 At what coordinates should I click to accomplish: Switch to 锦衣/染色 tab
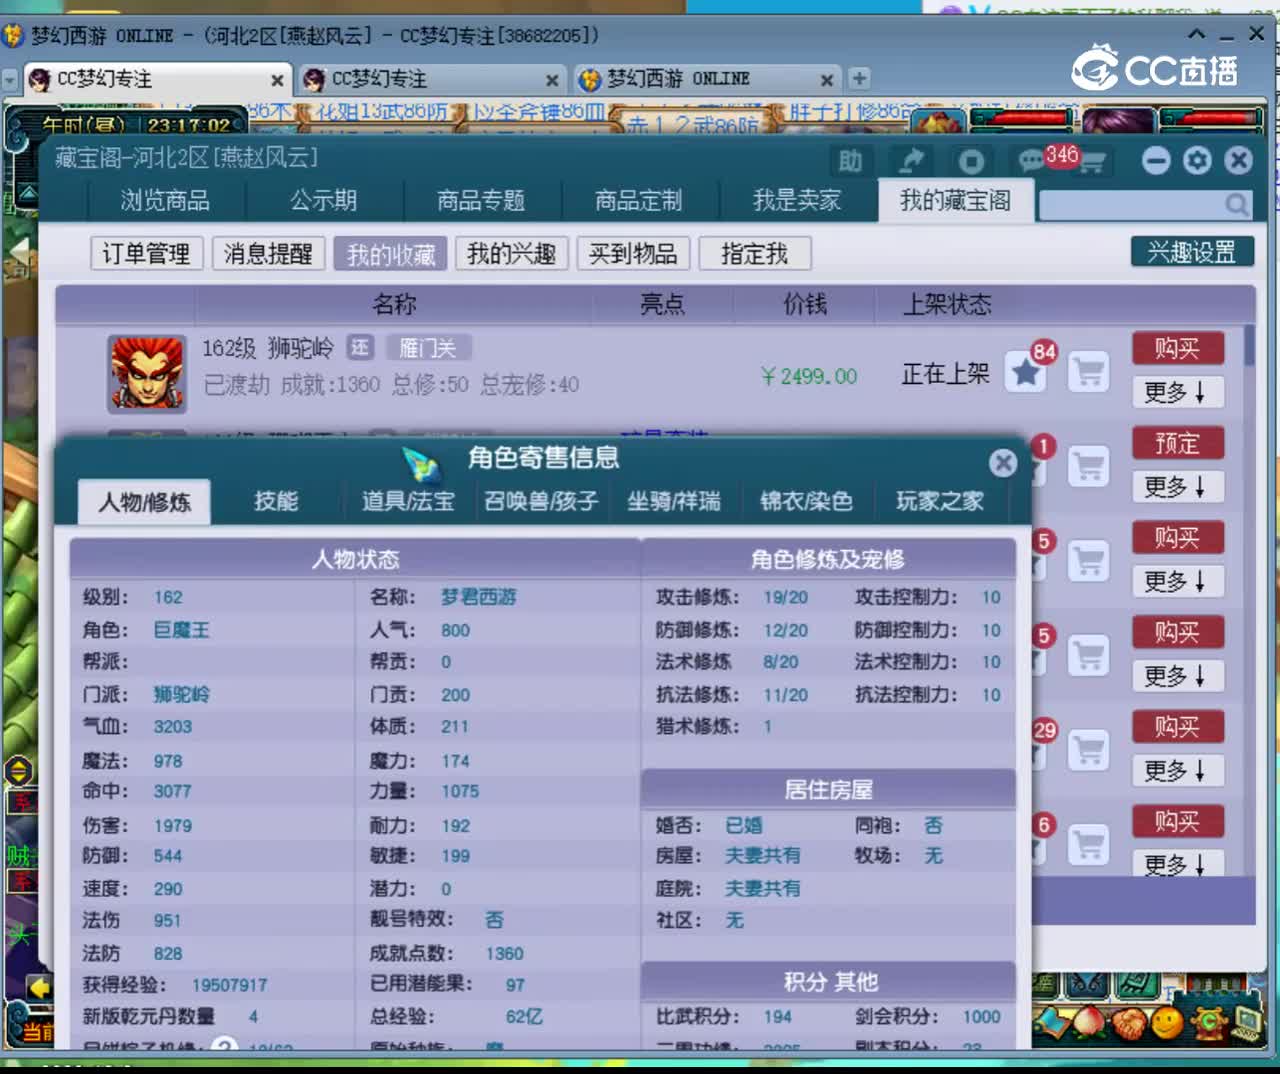coord(806,501)
